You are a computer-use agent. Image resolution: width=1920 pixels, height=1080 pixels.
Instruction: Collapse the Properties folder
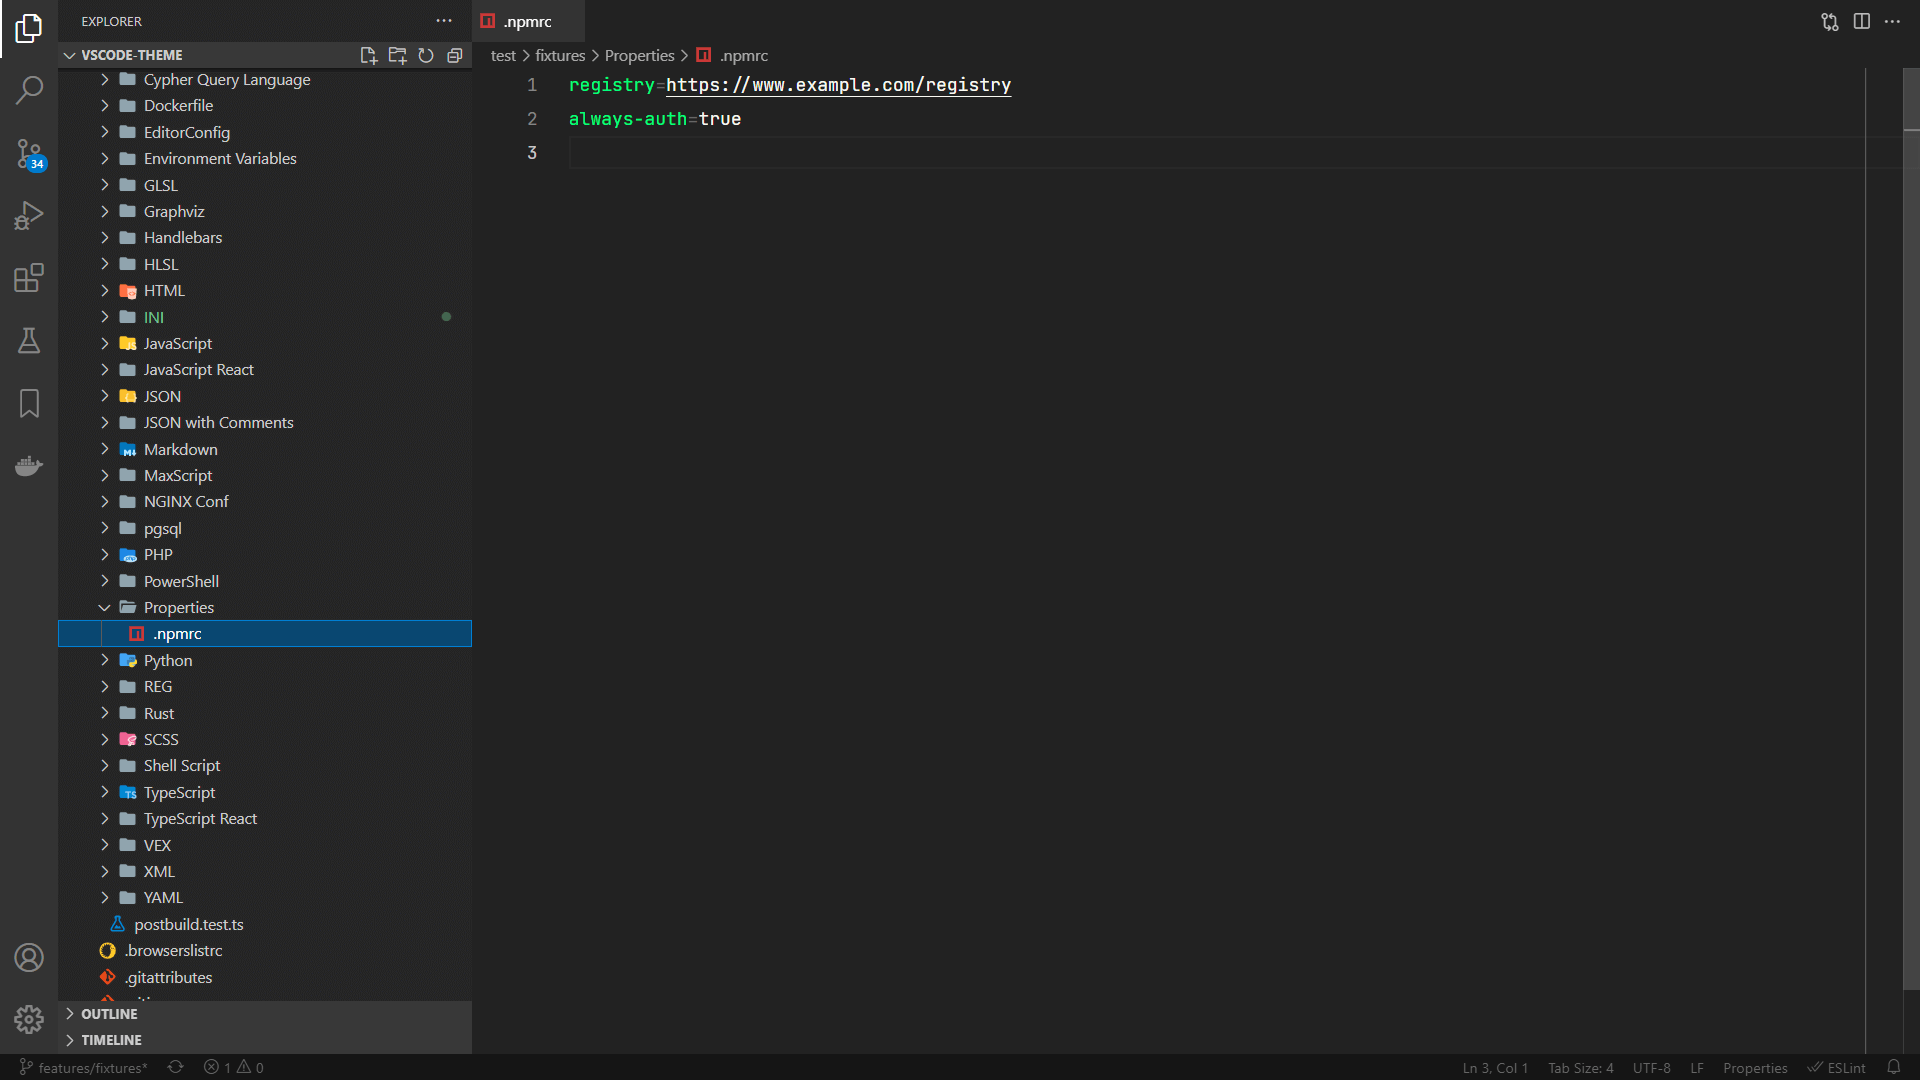click(x=104, y=608)
